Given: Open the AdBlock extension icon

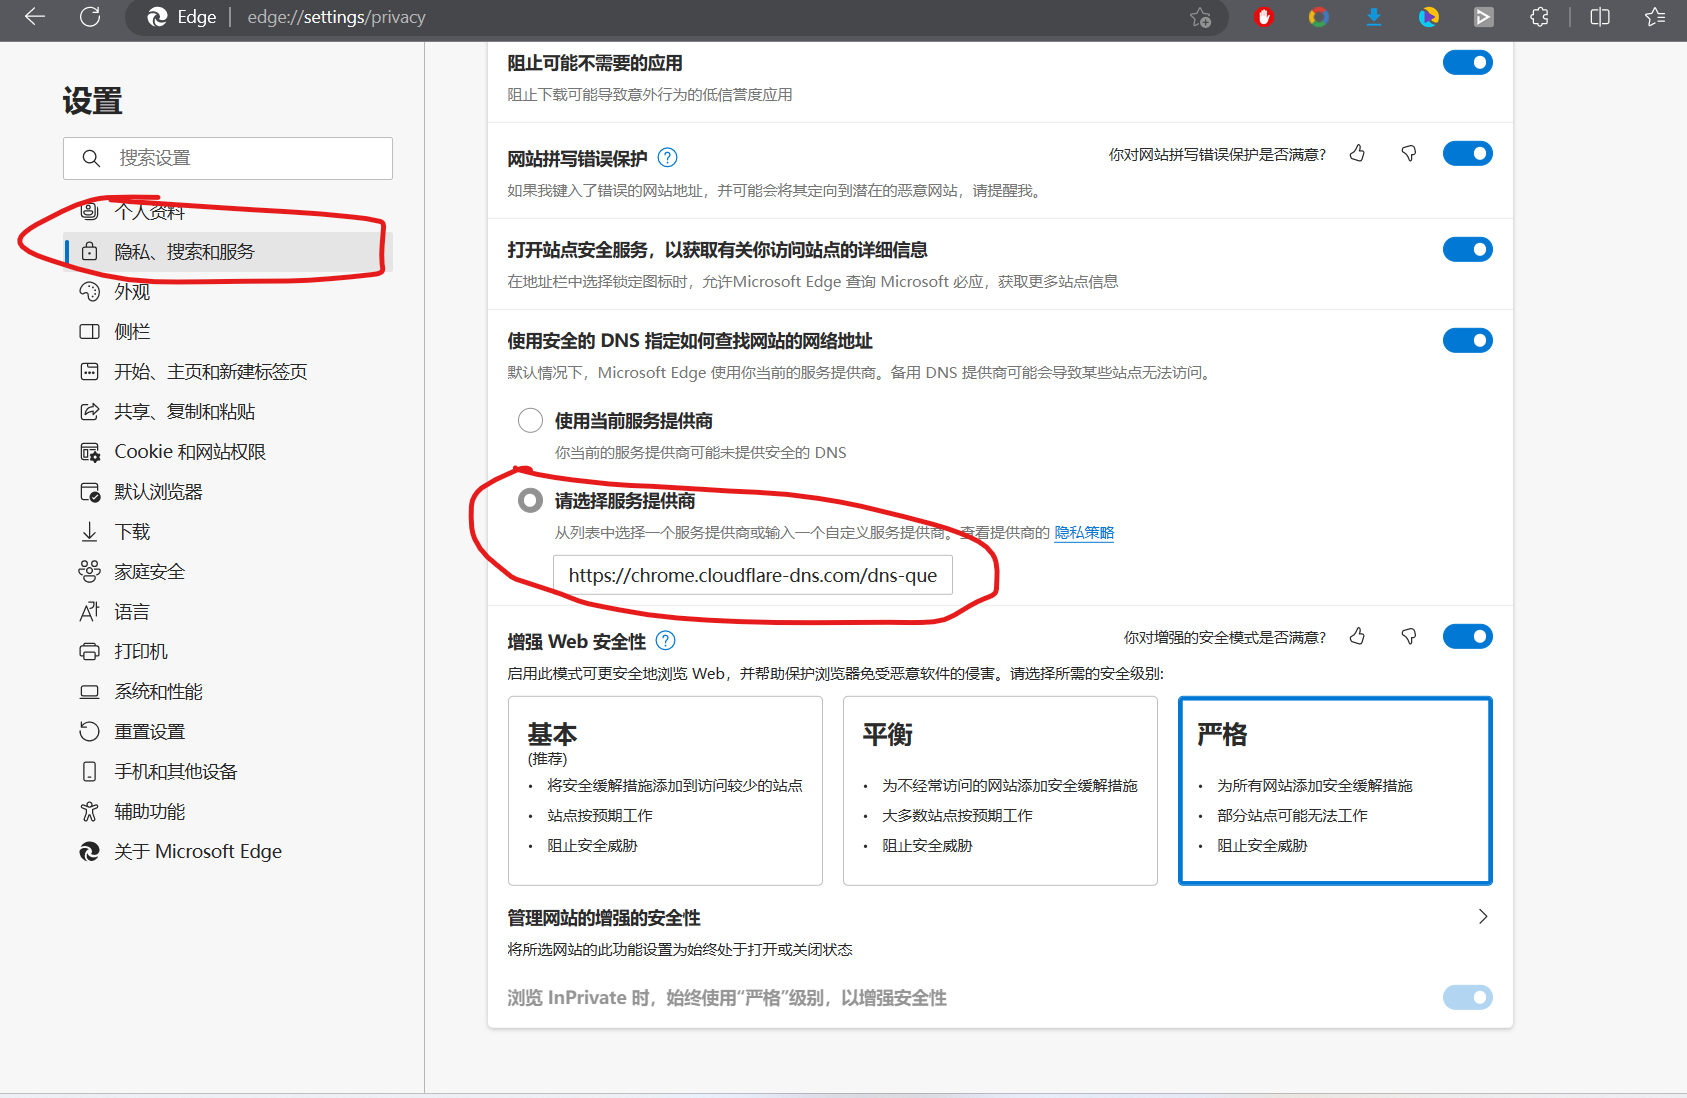Looking at the screenshot, I should 1263,17.
